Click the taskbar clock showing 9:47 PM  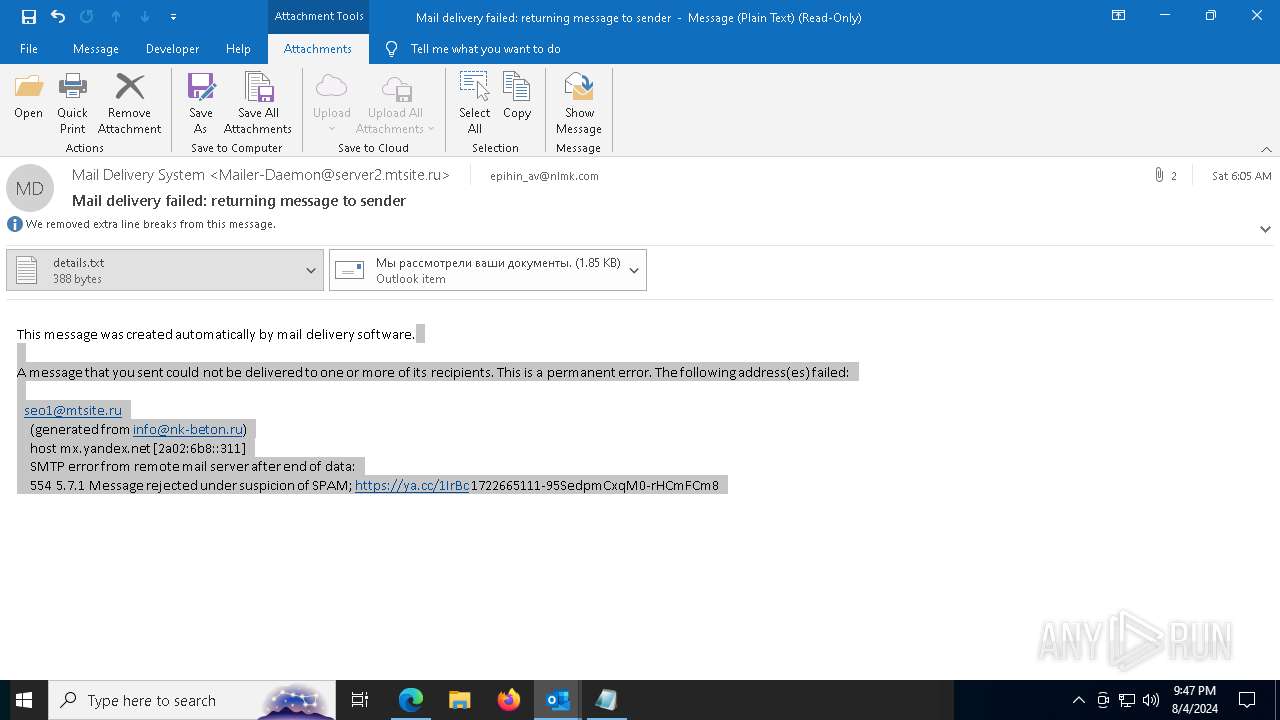pyautogui.click(x=1195, y=700)
